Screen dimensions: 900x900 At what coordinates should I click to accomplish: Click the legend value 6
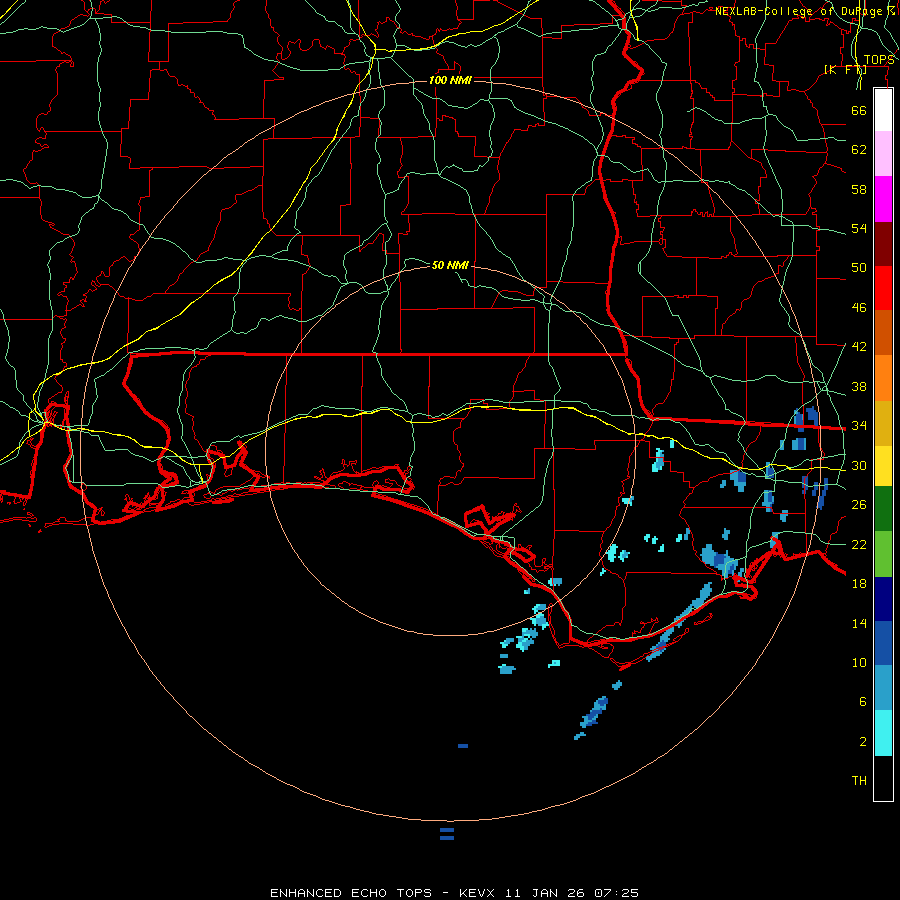pyautogui.click(x=862, y=701)
